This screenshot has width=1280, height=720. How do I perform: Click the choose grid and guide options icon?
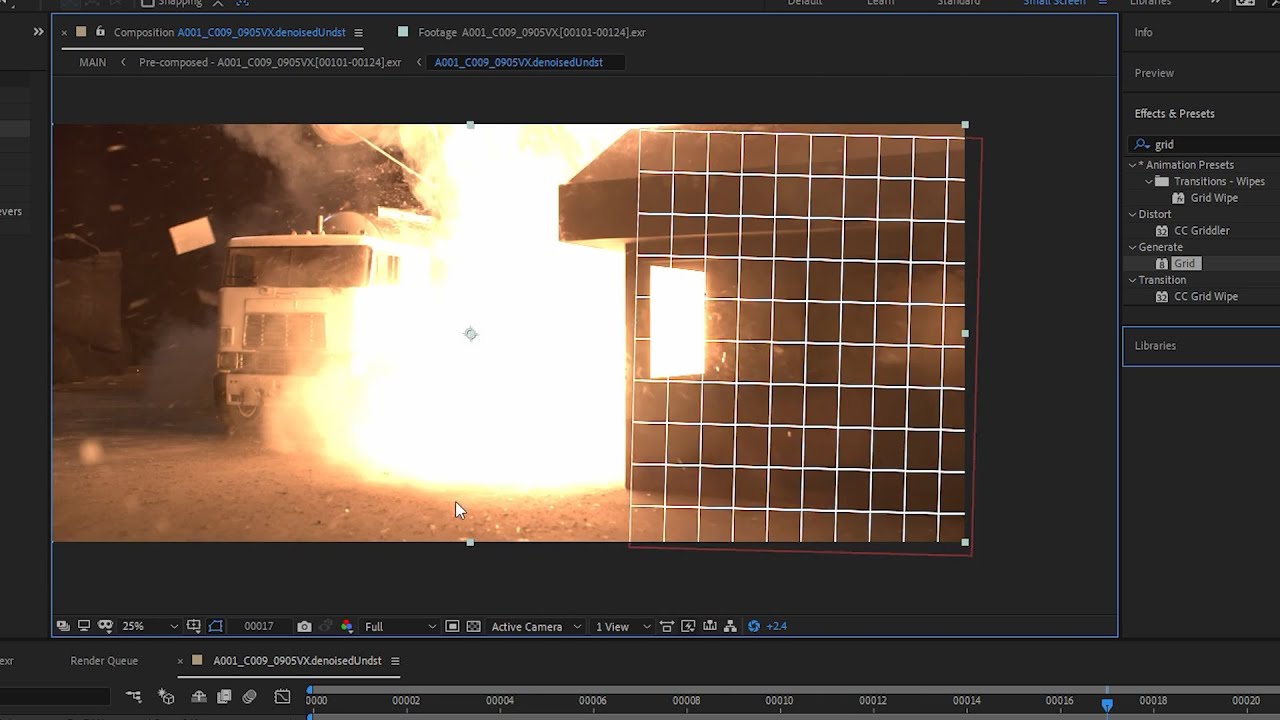tap(194, 626)
